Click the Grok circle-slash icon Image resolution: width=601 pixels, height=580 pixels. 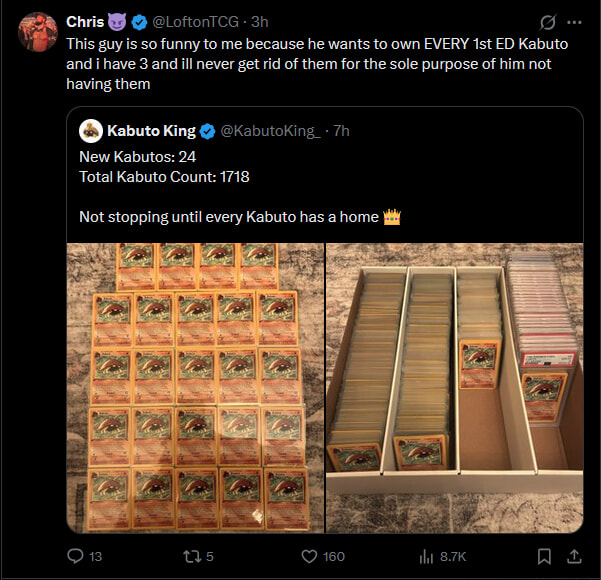click(x=547, y=22)
